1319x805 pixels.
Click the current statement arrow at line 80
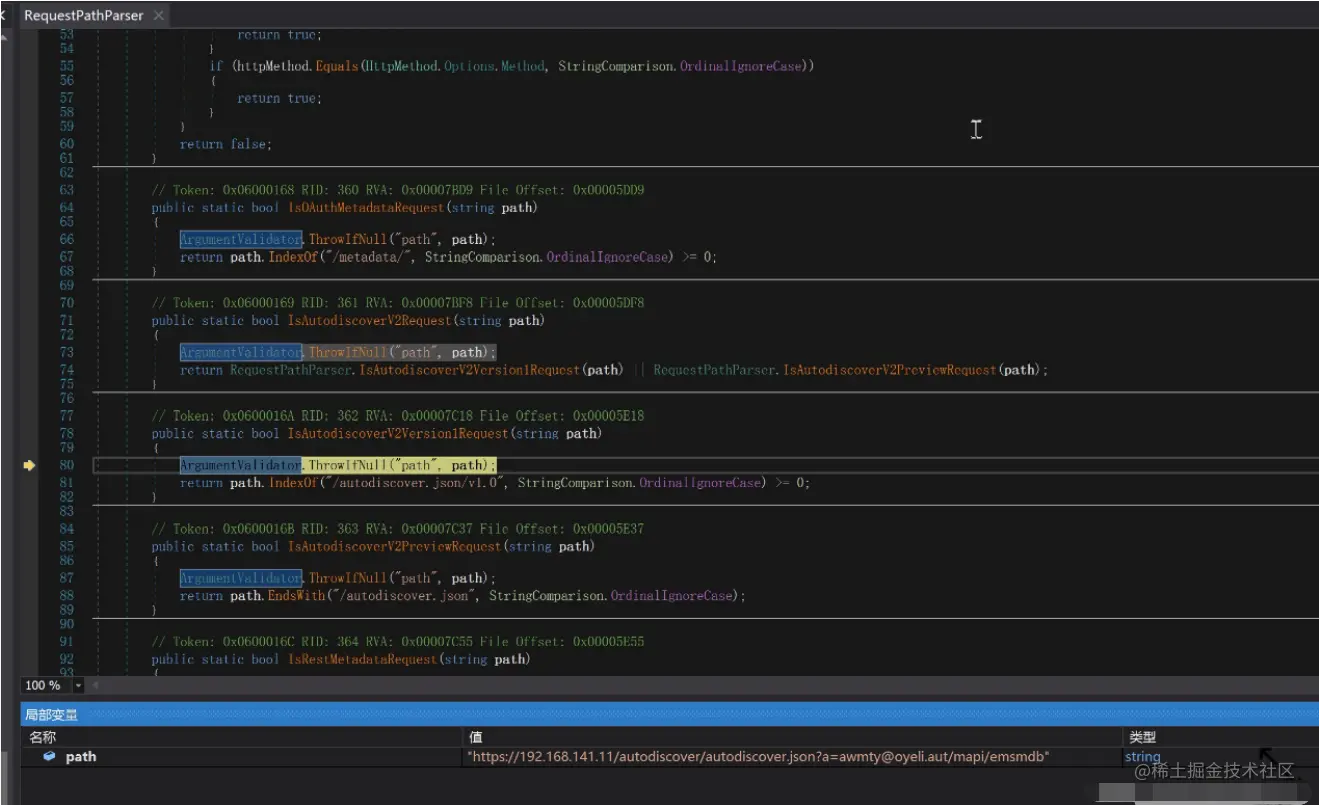click(29, 465)
